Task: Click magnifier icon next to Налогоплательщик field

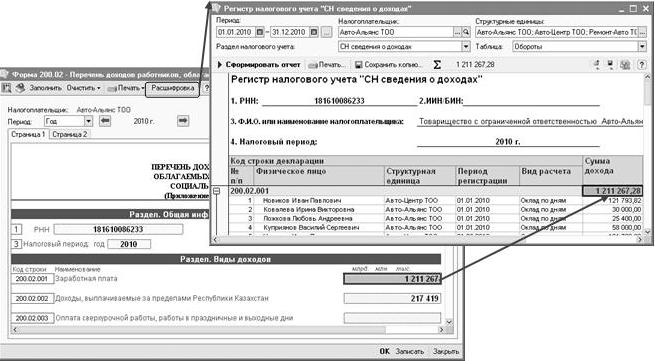Action: pyautogui.click(x=466, y=32)
